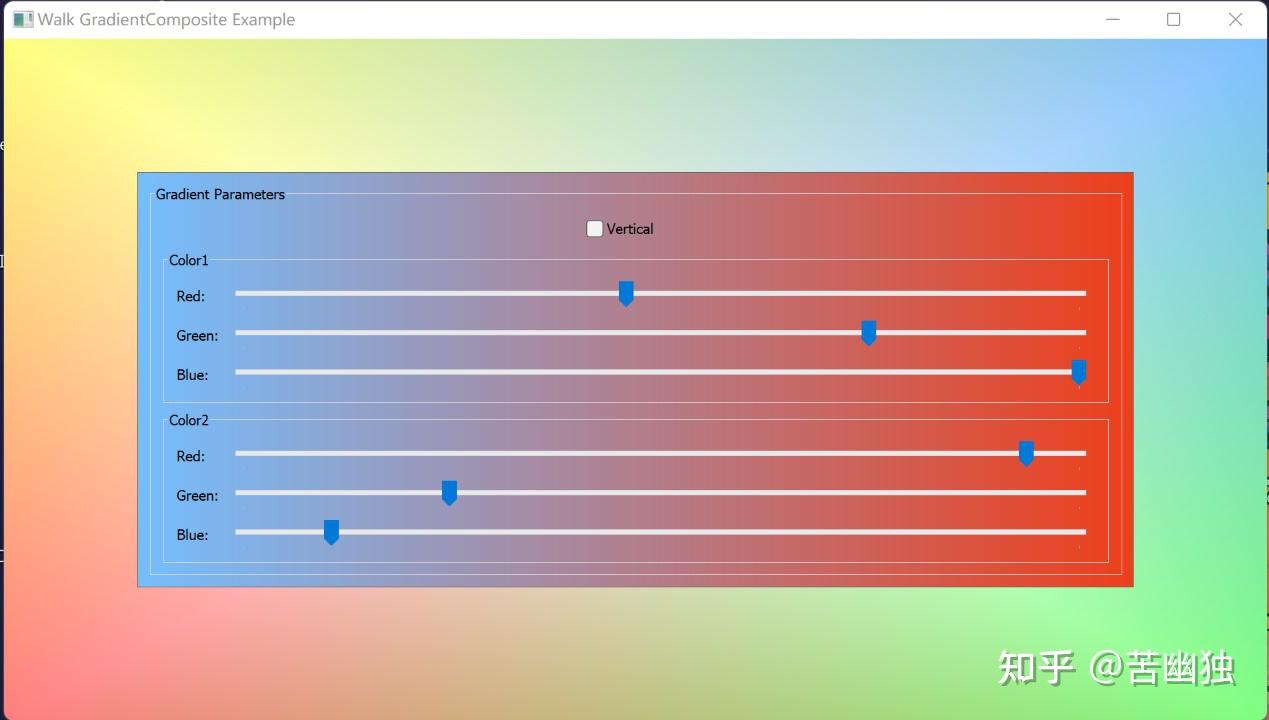
Task: Click the Color1 Green slider thumb
Action: click(x=869, y=333)
